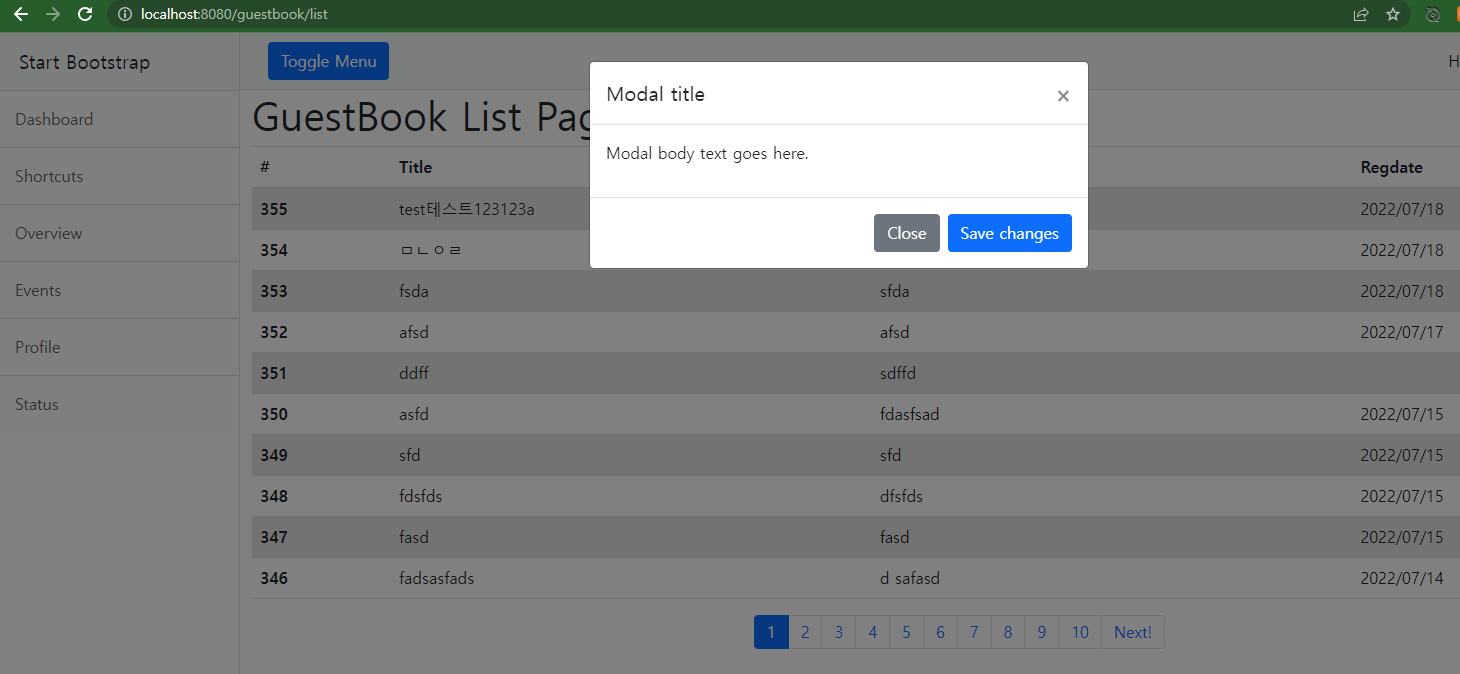Click row number 352
Image resolution: width=1460 pixels, height=674 pixels.
coord(274,332)
